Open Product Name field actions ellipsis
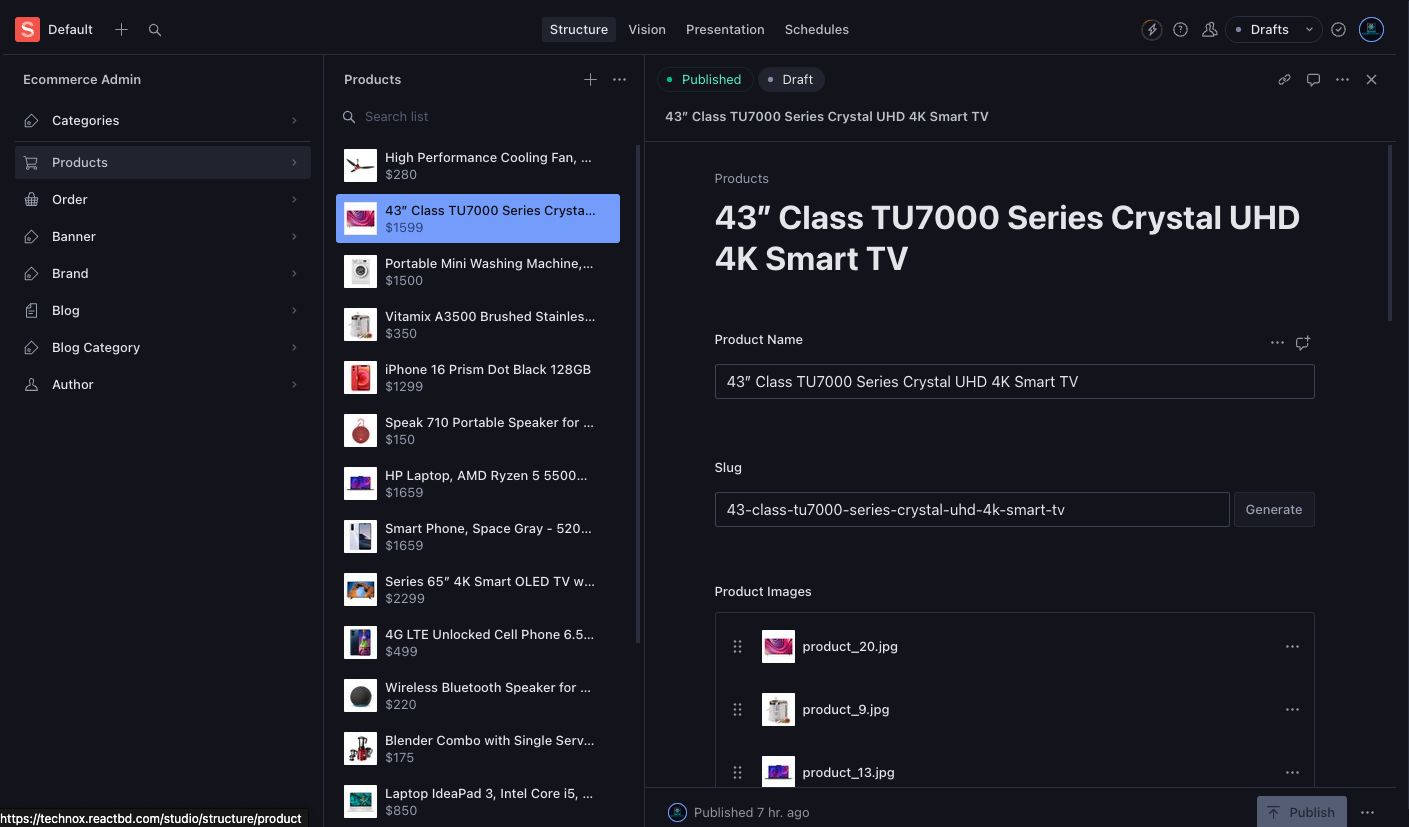The image size is (1409, 827). pos(1277,342)
